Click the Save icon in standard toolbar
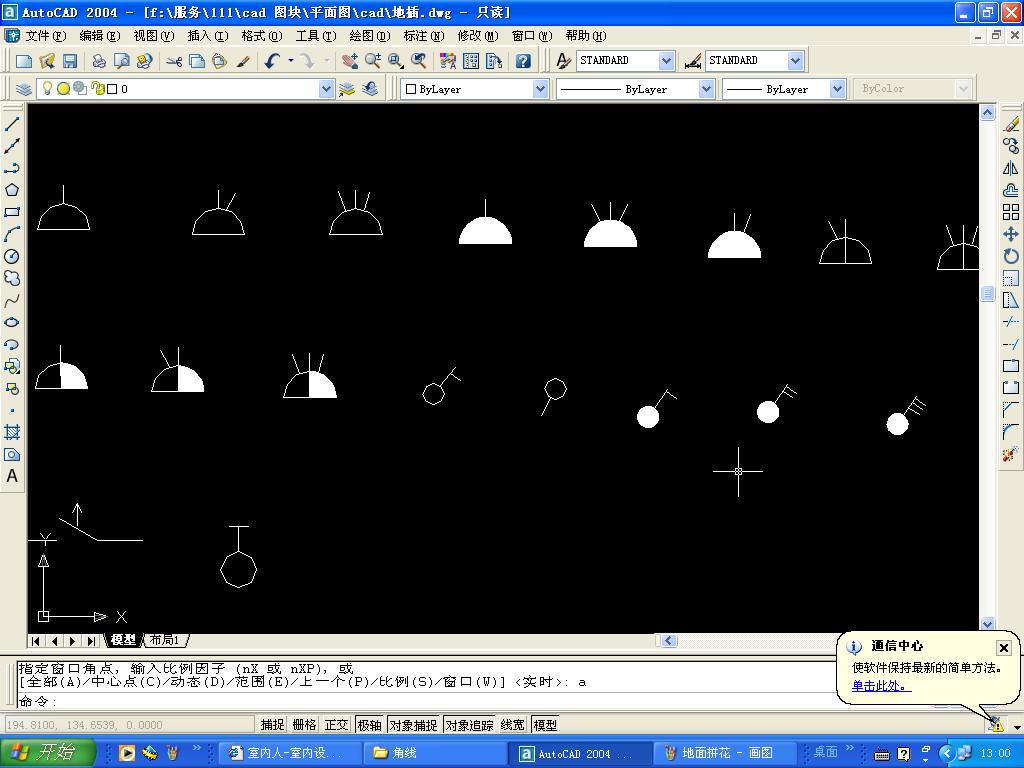This screenshot has height=768, width=1024. point(70,61)
